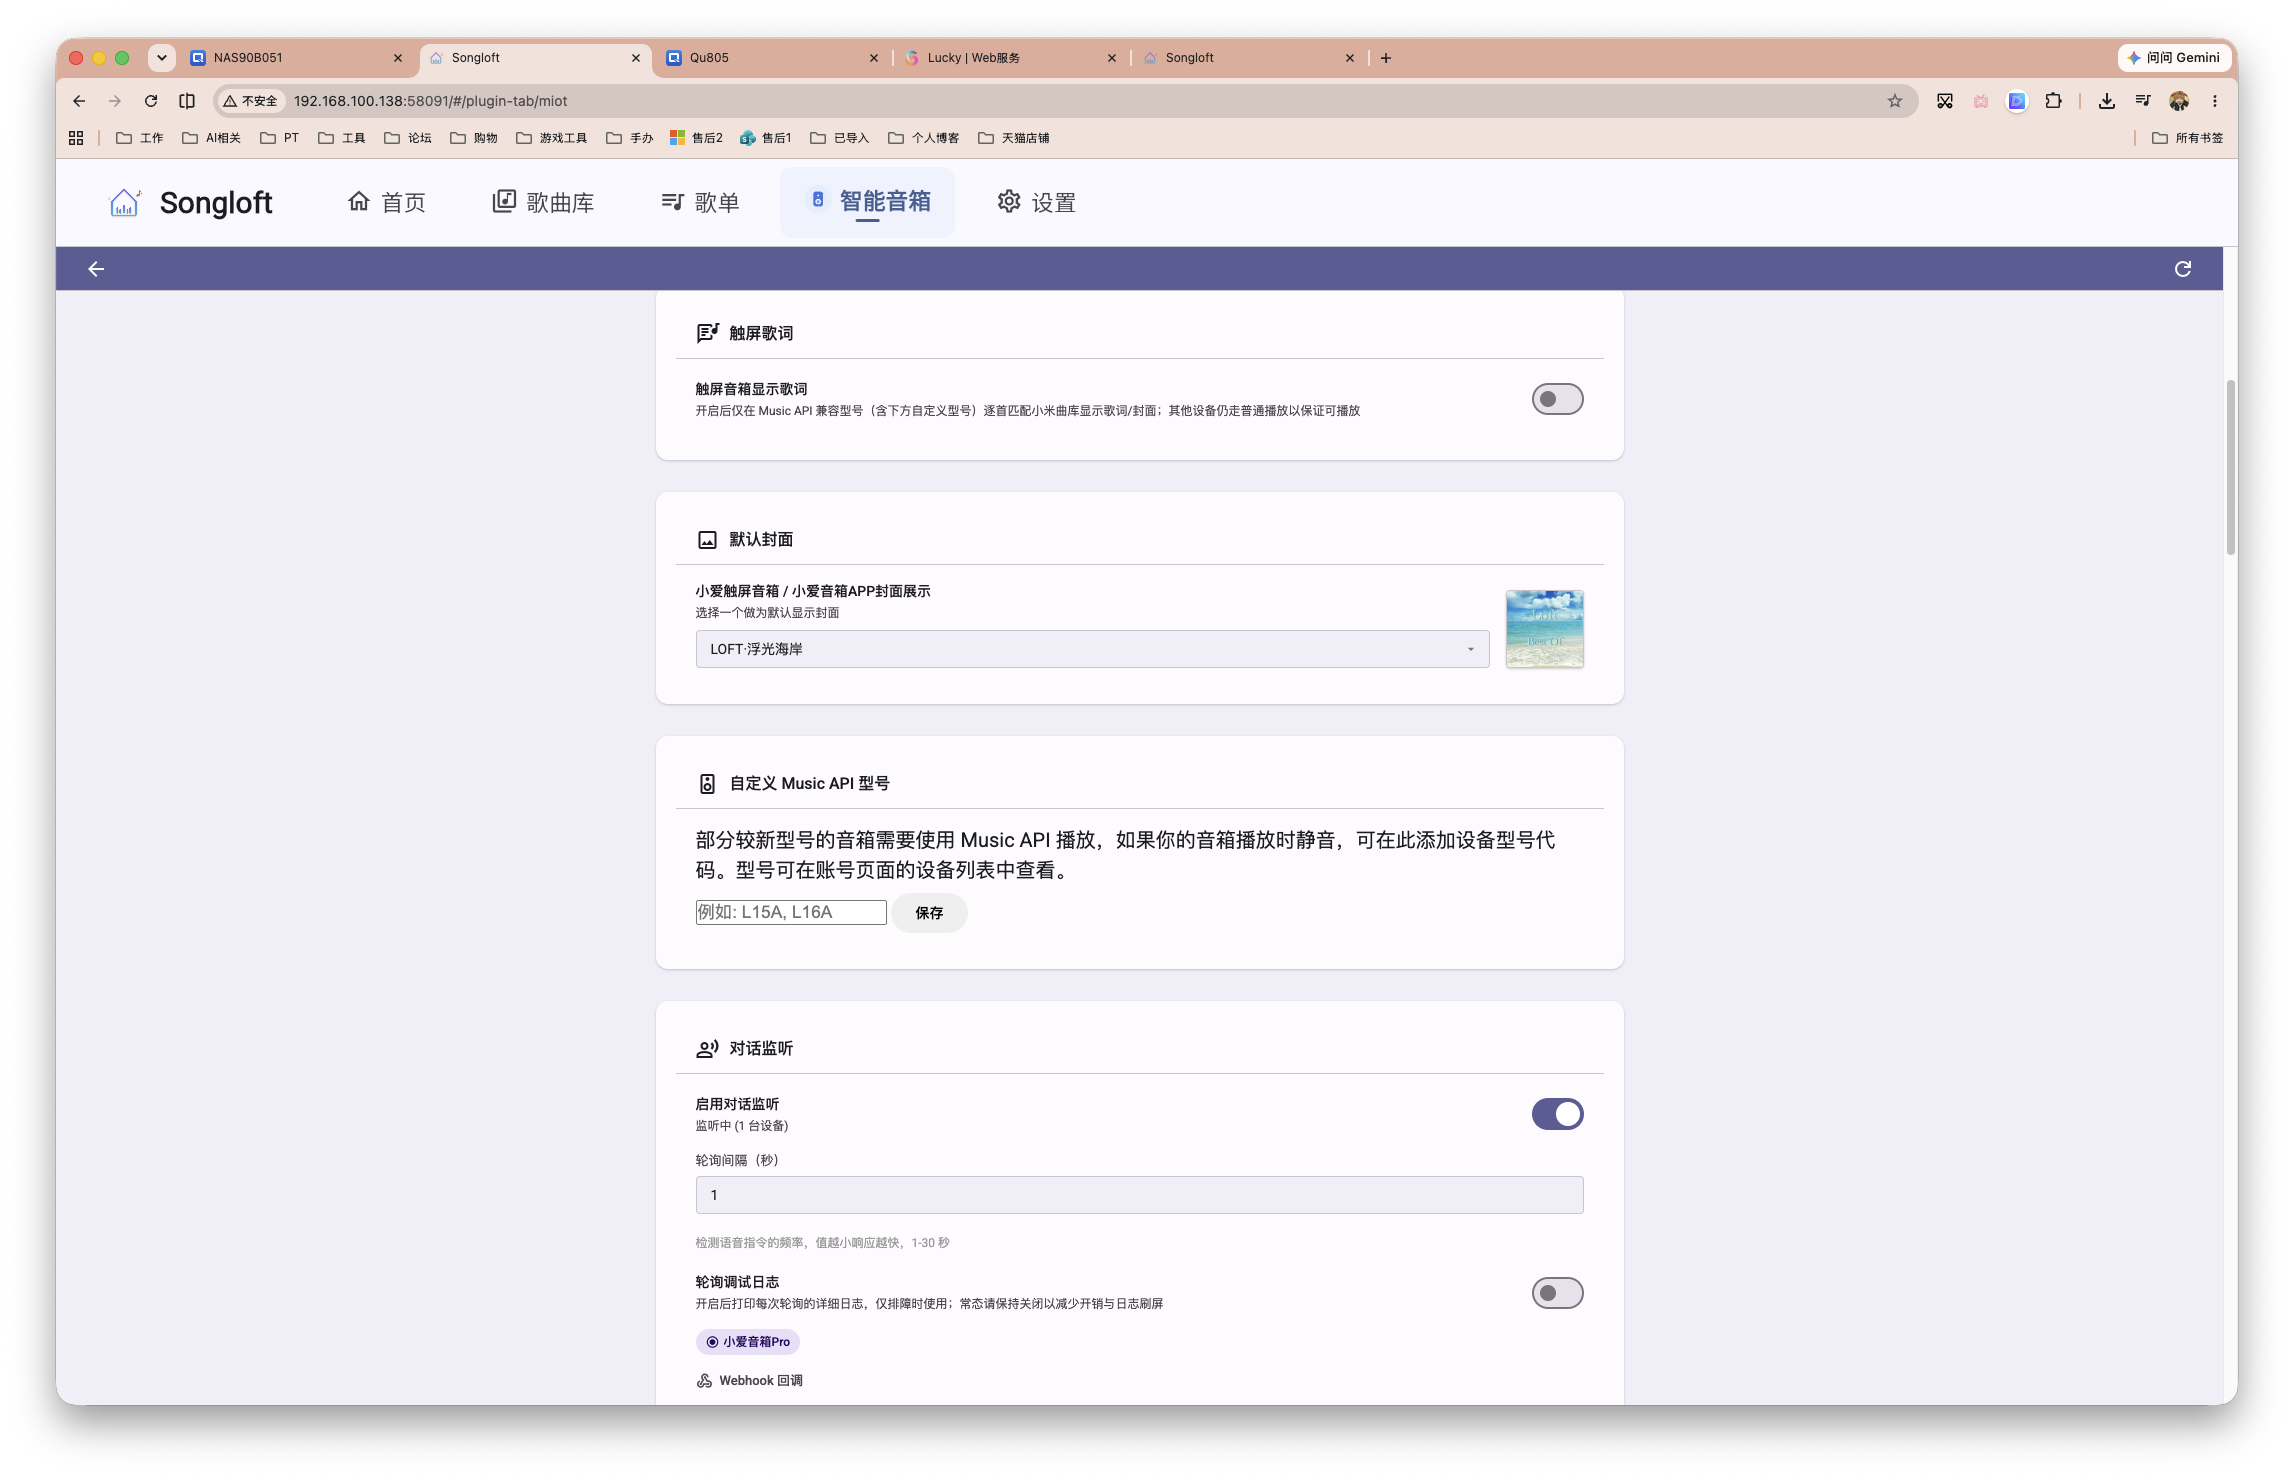Open the browser downloads icon
The width and height of the screenshot is (2294, 1479).
tap(2107, 101)
